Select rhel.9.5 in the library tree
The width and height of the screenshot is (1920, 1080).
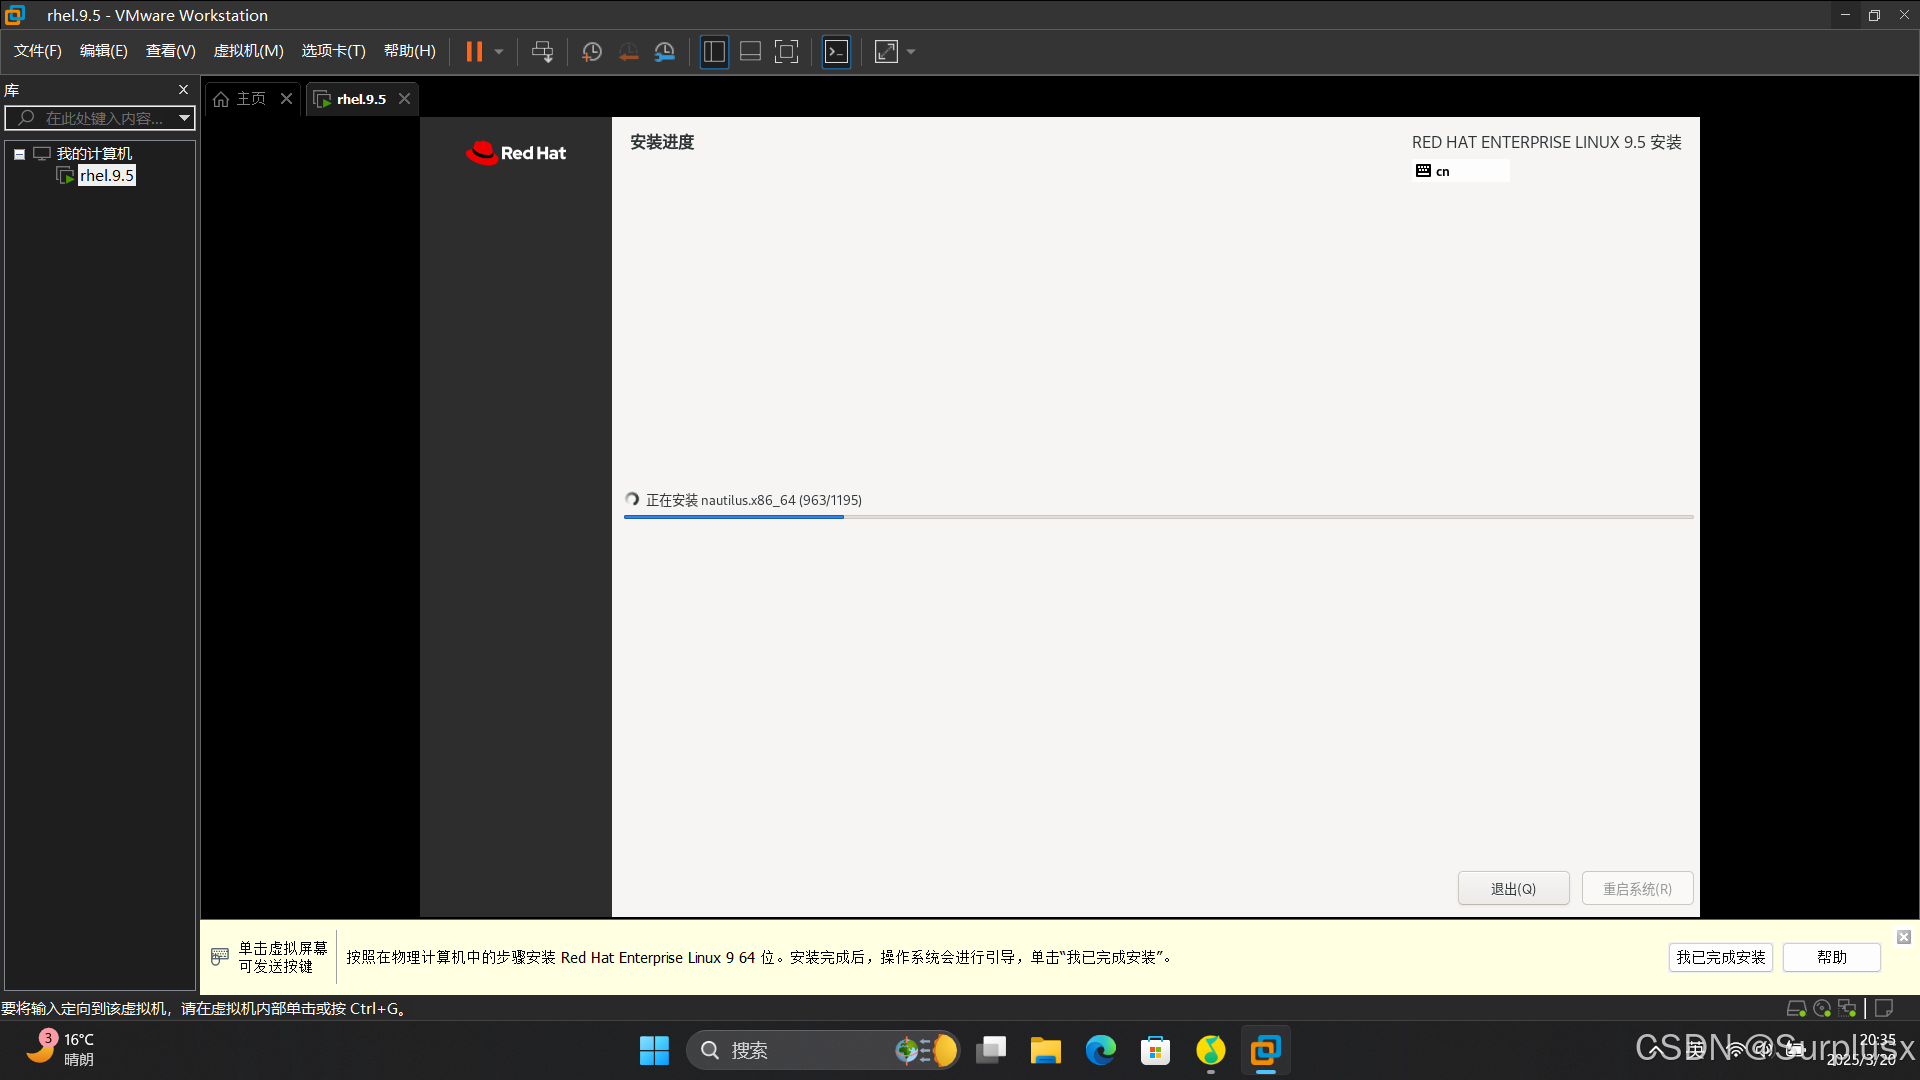(x=106, y=176)
